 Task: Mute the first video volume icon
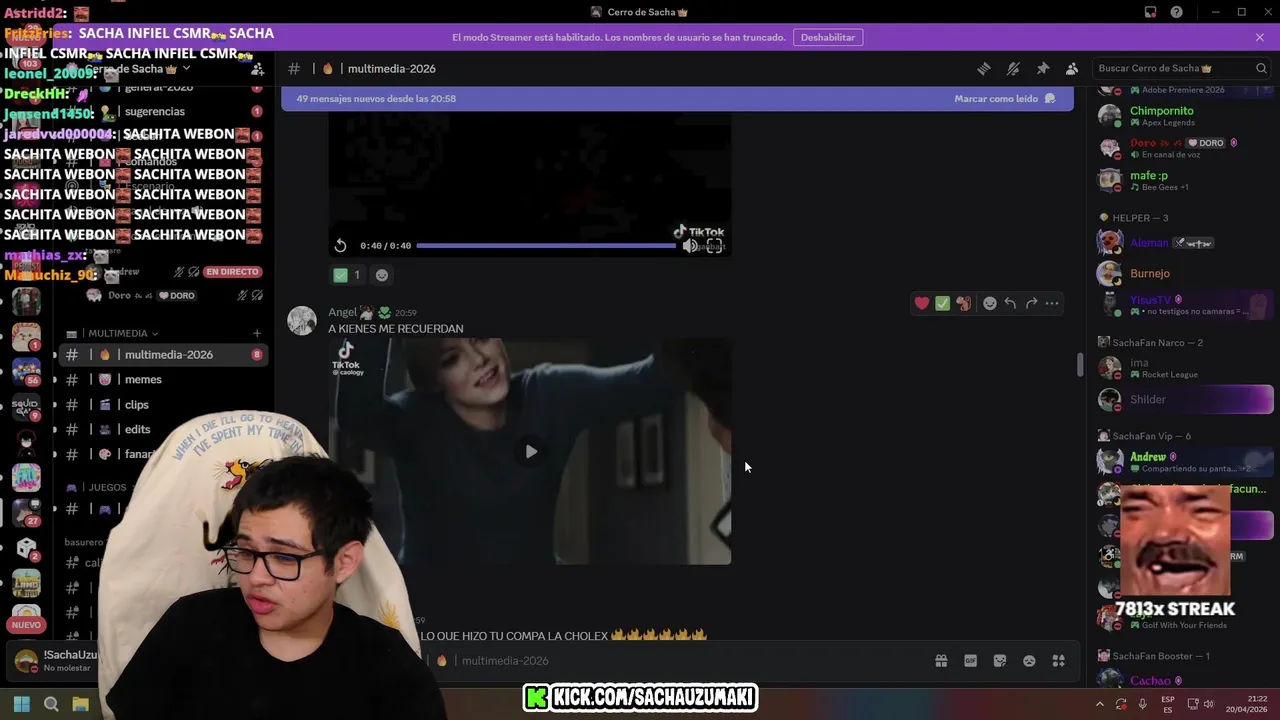pyautogui.click(x=690, y=246)
